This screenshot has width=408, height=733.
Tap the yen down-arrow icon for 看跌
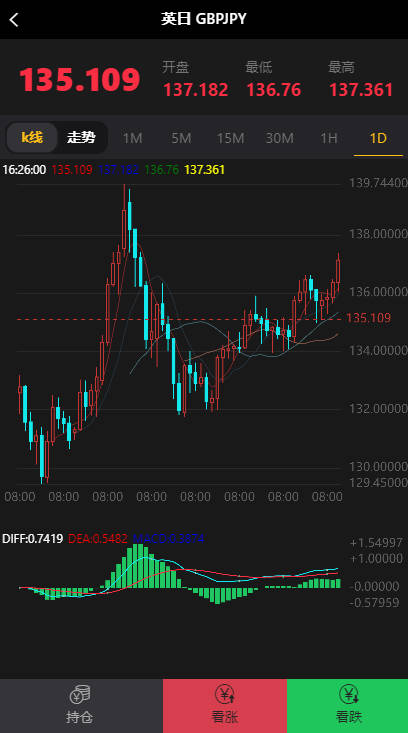(348, 694)
